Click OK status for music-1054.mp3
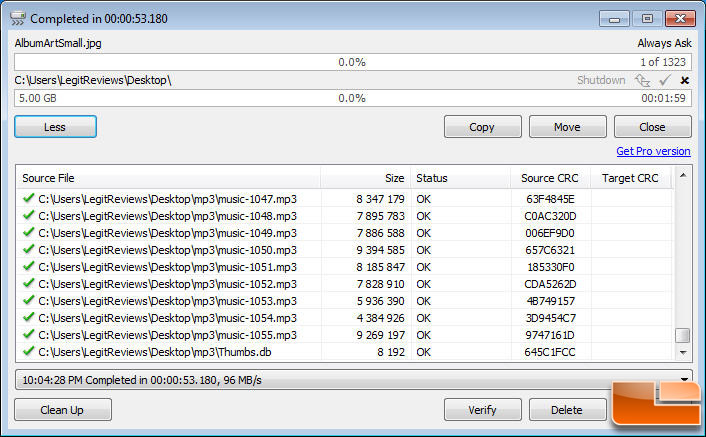706x437 pixels. pyautogui.click(x=424, y=318)
